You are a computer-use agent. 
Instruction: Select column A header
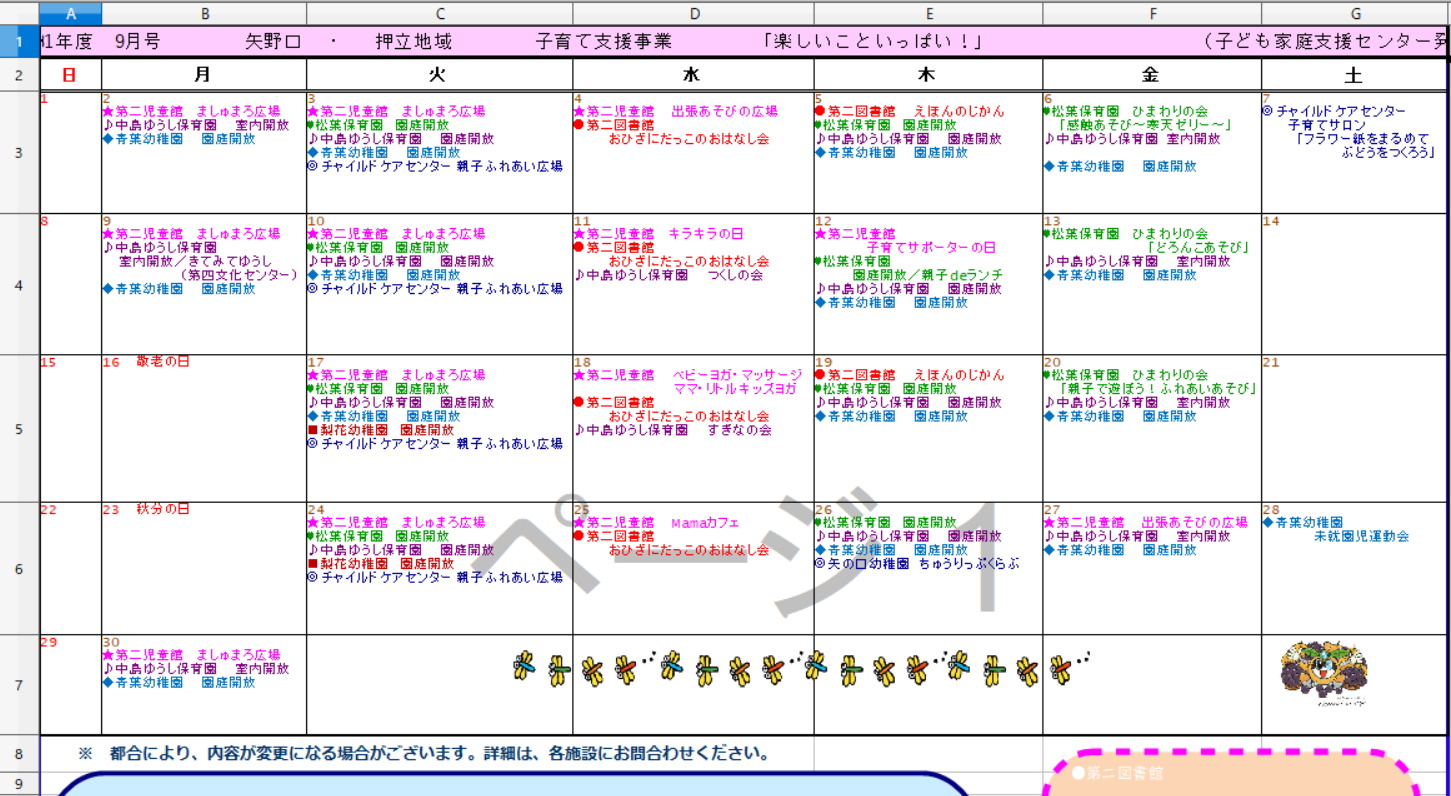point(70,13)
